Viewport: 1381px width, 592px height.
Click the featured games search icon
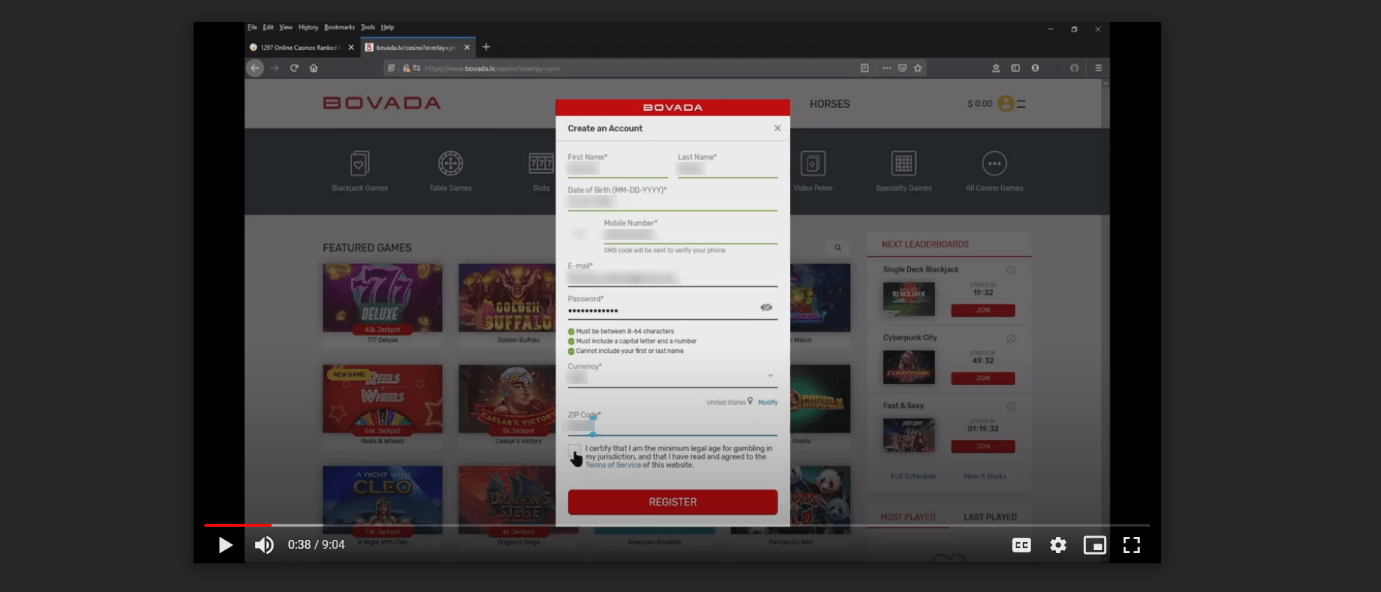(838, 248)
